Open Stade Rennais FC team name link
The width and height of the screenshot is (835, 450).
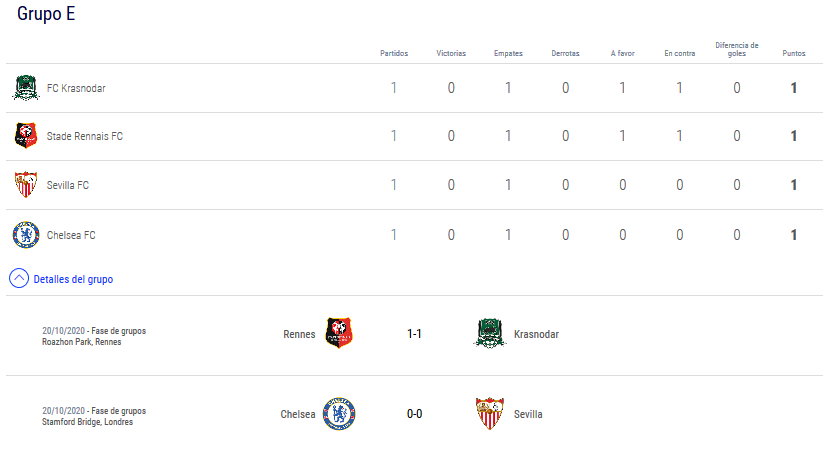pos(85,136)
